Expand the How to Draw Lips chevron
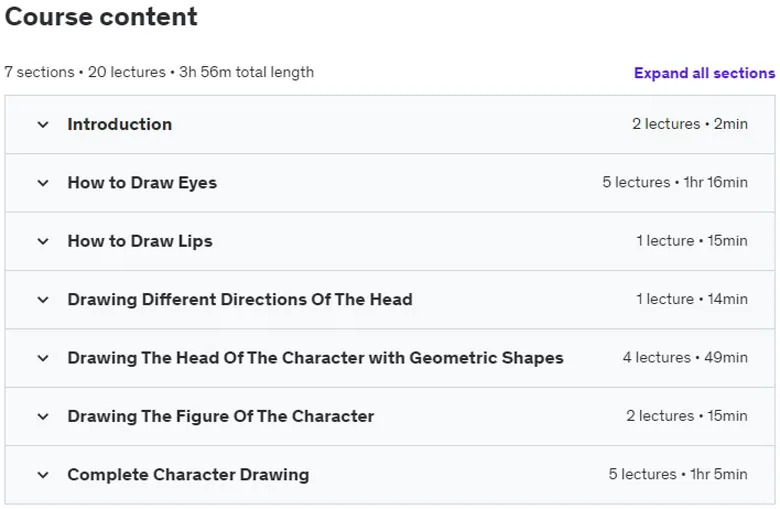This screenshot has width=780, height=509. [43, 241]
